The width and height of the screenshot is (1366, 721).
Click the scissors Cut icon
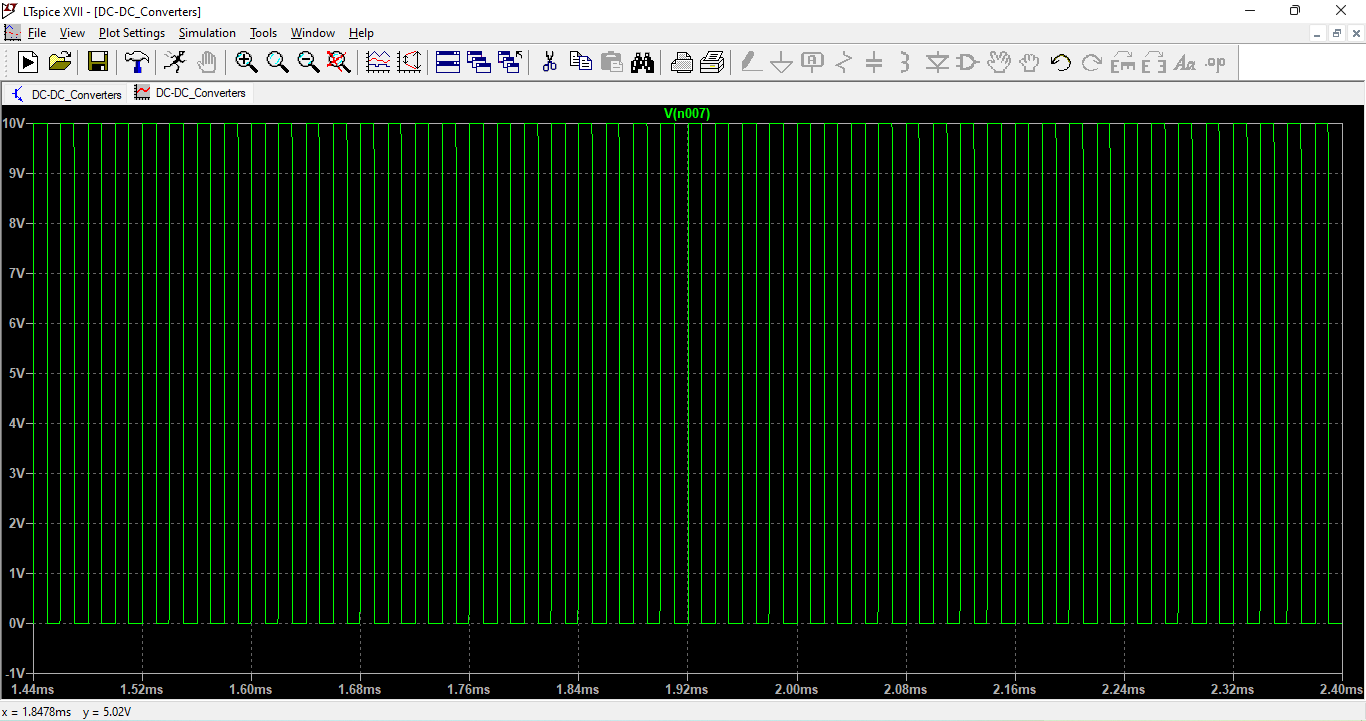tap(549, 63)
